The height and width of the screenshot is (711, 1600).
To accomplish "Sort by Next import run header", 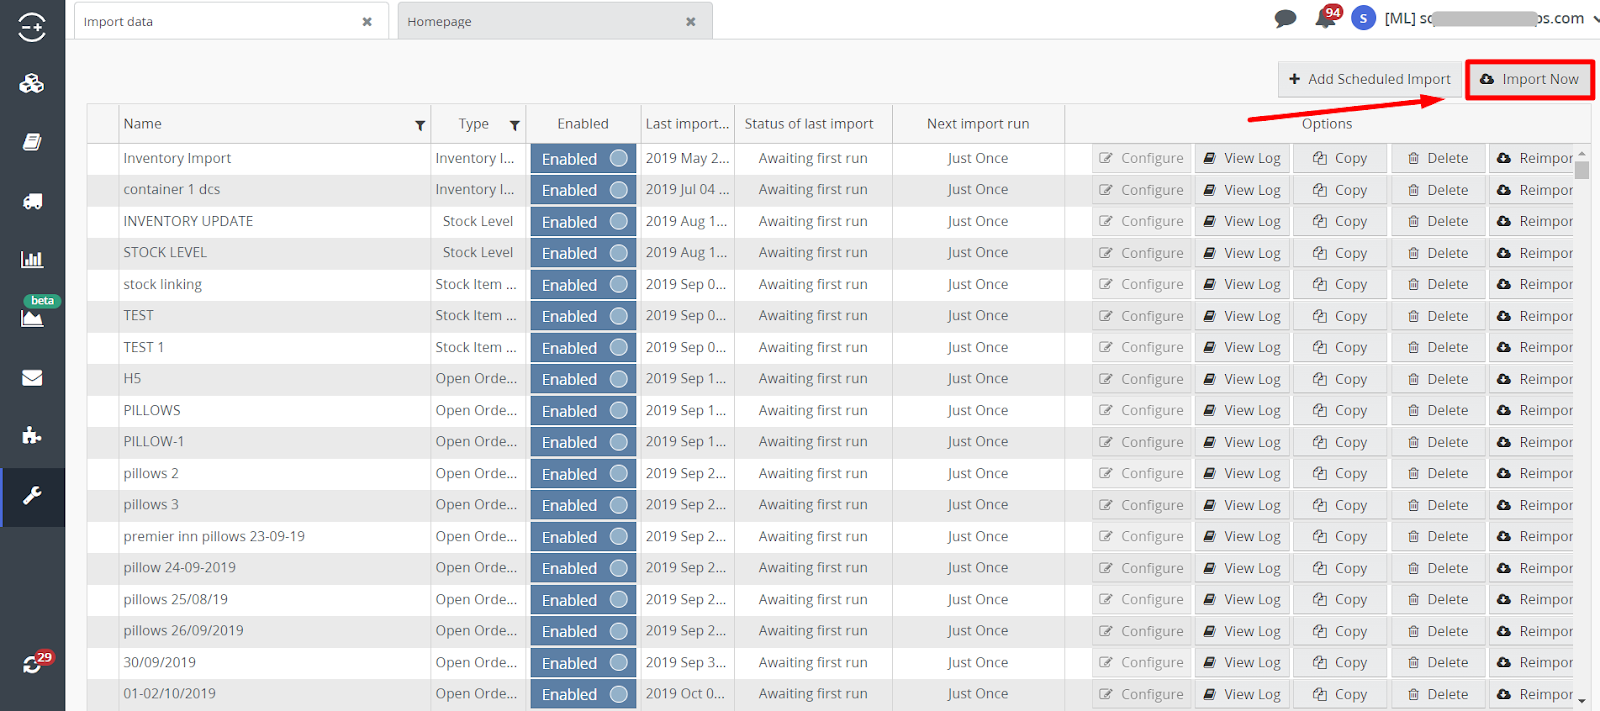I will point(978,124).
